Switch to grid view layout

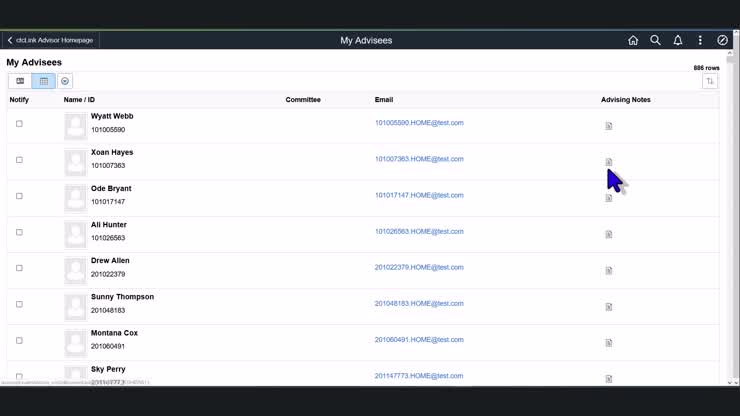pyautogui.click(x=43, y=81)
